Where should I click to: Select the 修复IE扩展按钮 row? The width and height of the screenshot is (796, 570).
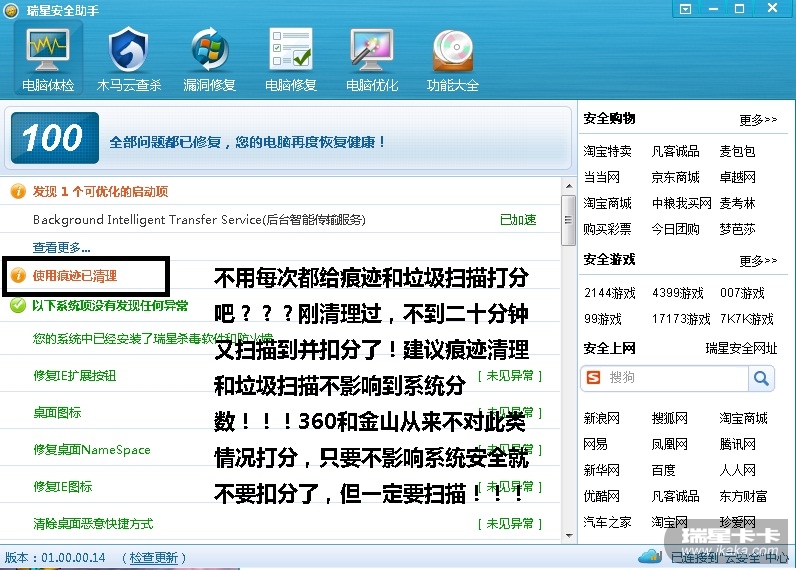pos(280,376)
